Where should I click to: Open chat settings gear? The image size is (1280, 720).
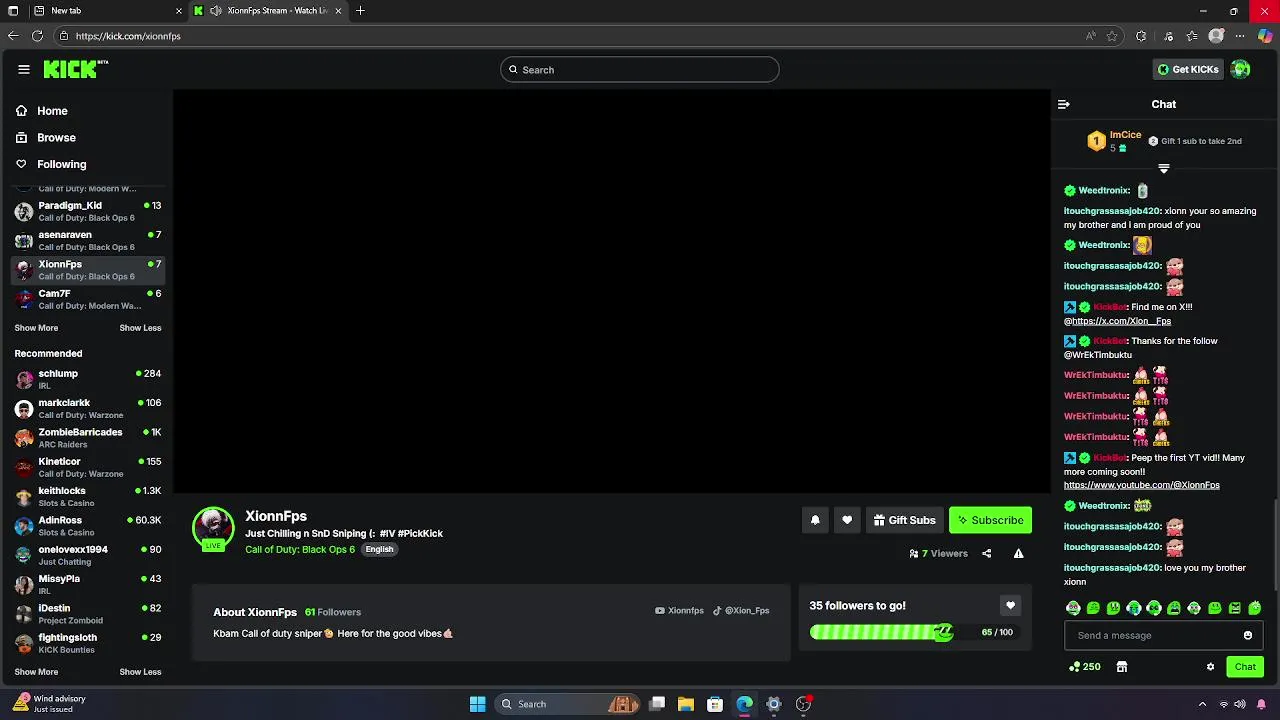[x=1210, y=667]
